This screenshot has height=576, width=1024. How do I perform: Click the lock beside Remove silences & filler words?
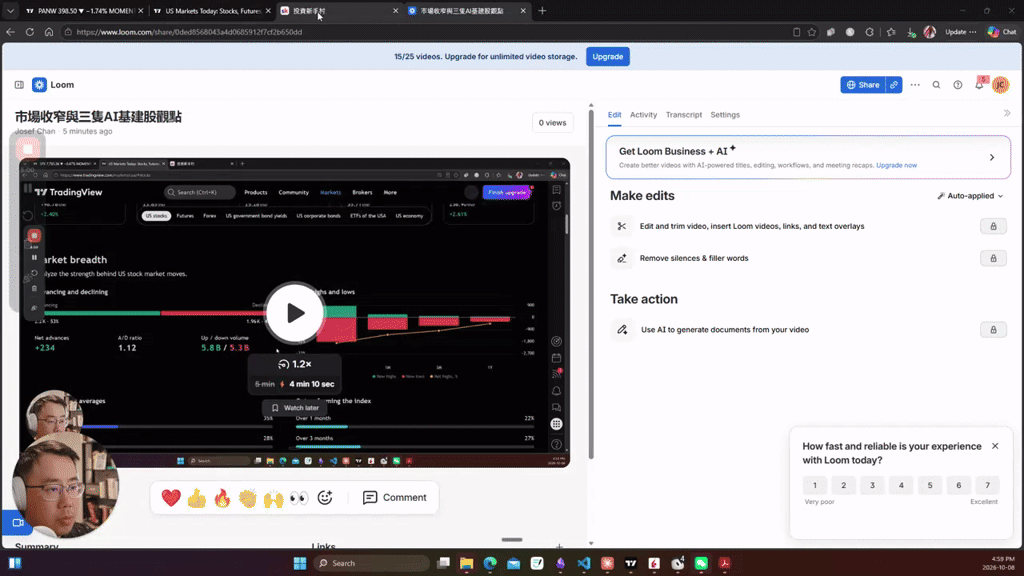coord(993,258)
